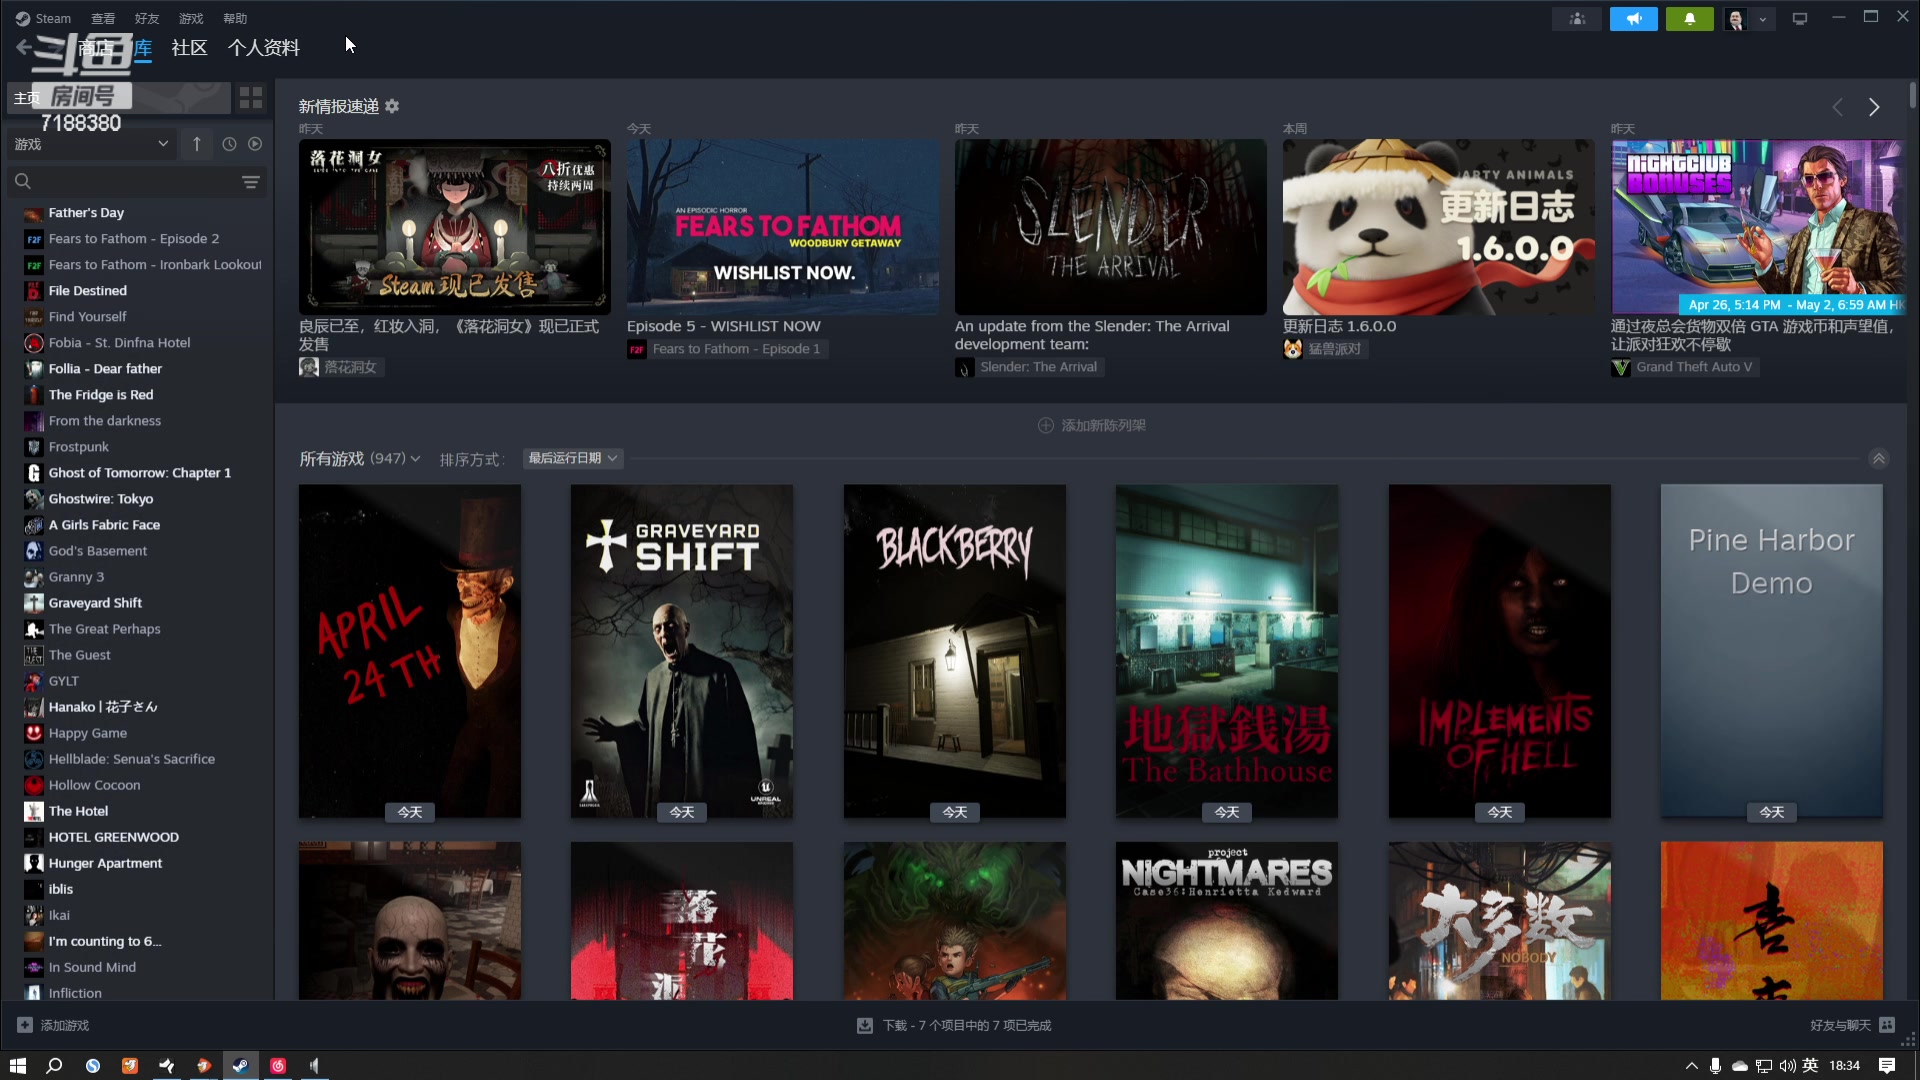Click the ready-to-play filter icon

click(255, 144)
